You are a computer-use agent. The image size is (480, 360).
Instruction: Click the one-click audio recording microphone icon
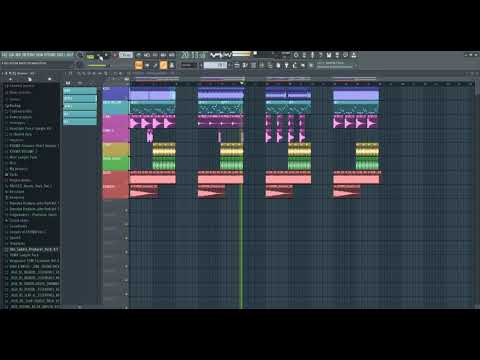click(x=312, y=55)
